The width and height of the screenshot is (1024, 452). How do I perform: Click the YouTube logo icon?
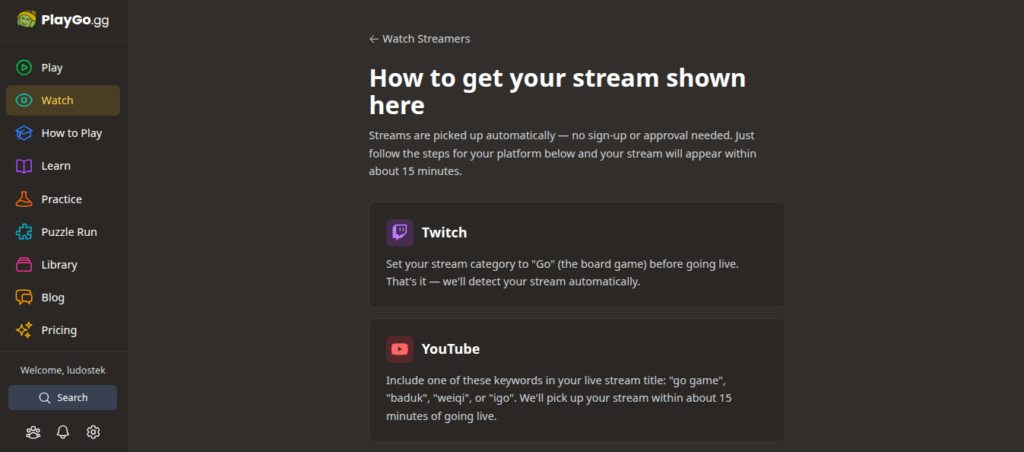400,349
